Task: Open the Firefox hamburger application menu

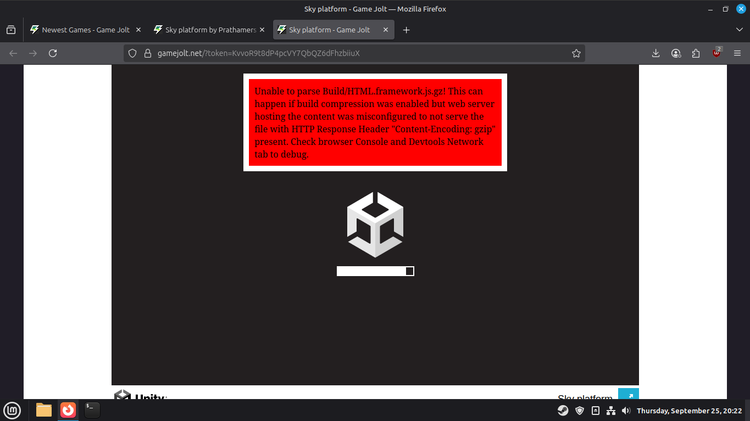Action: click(x=737, y=53)
